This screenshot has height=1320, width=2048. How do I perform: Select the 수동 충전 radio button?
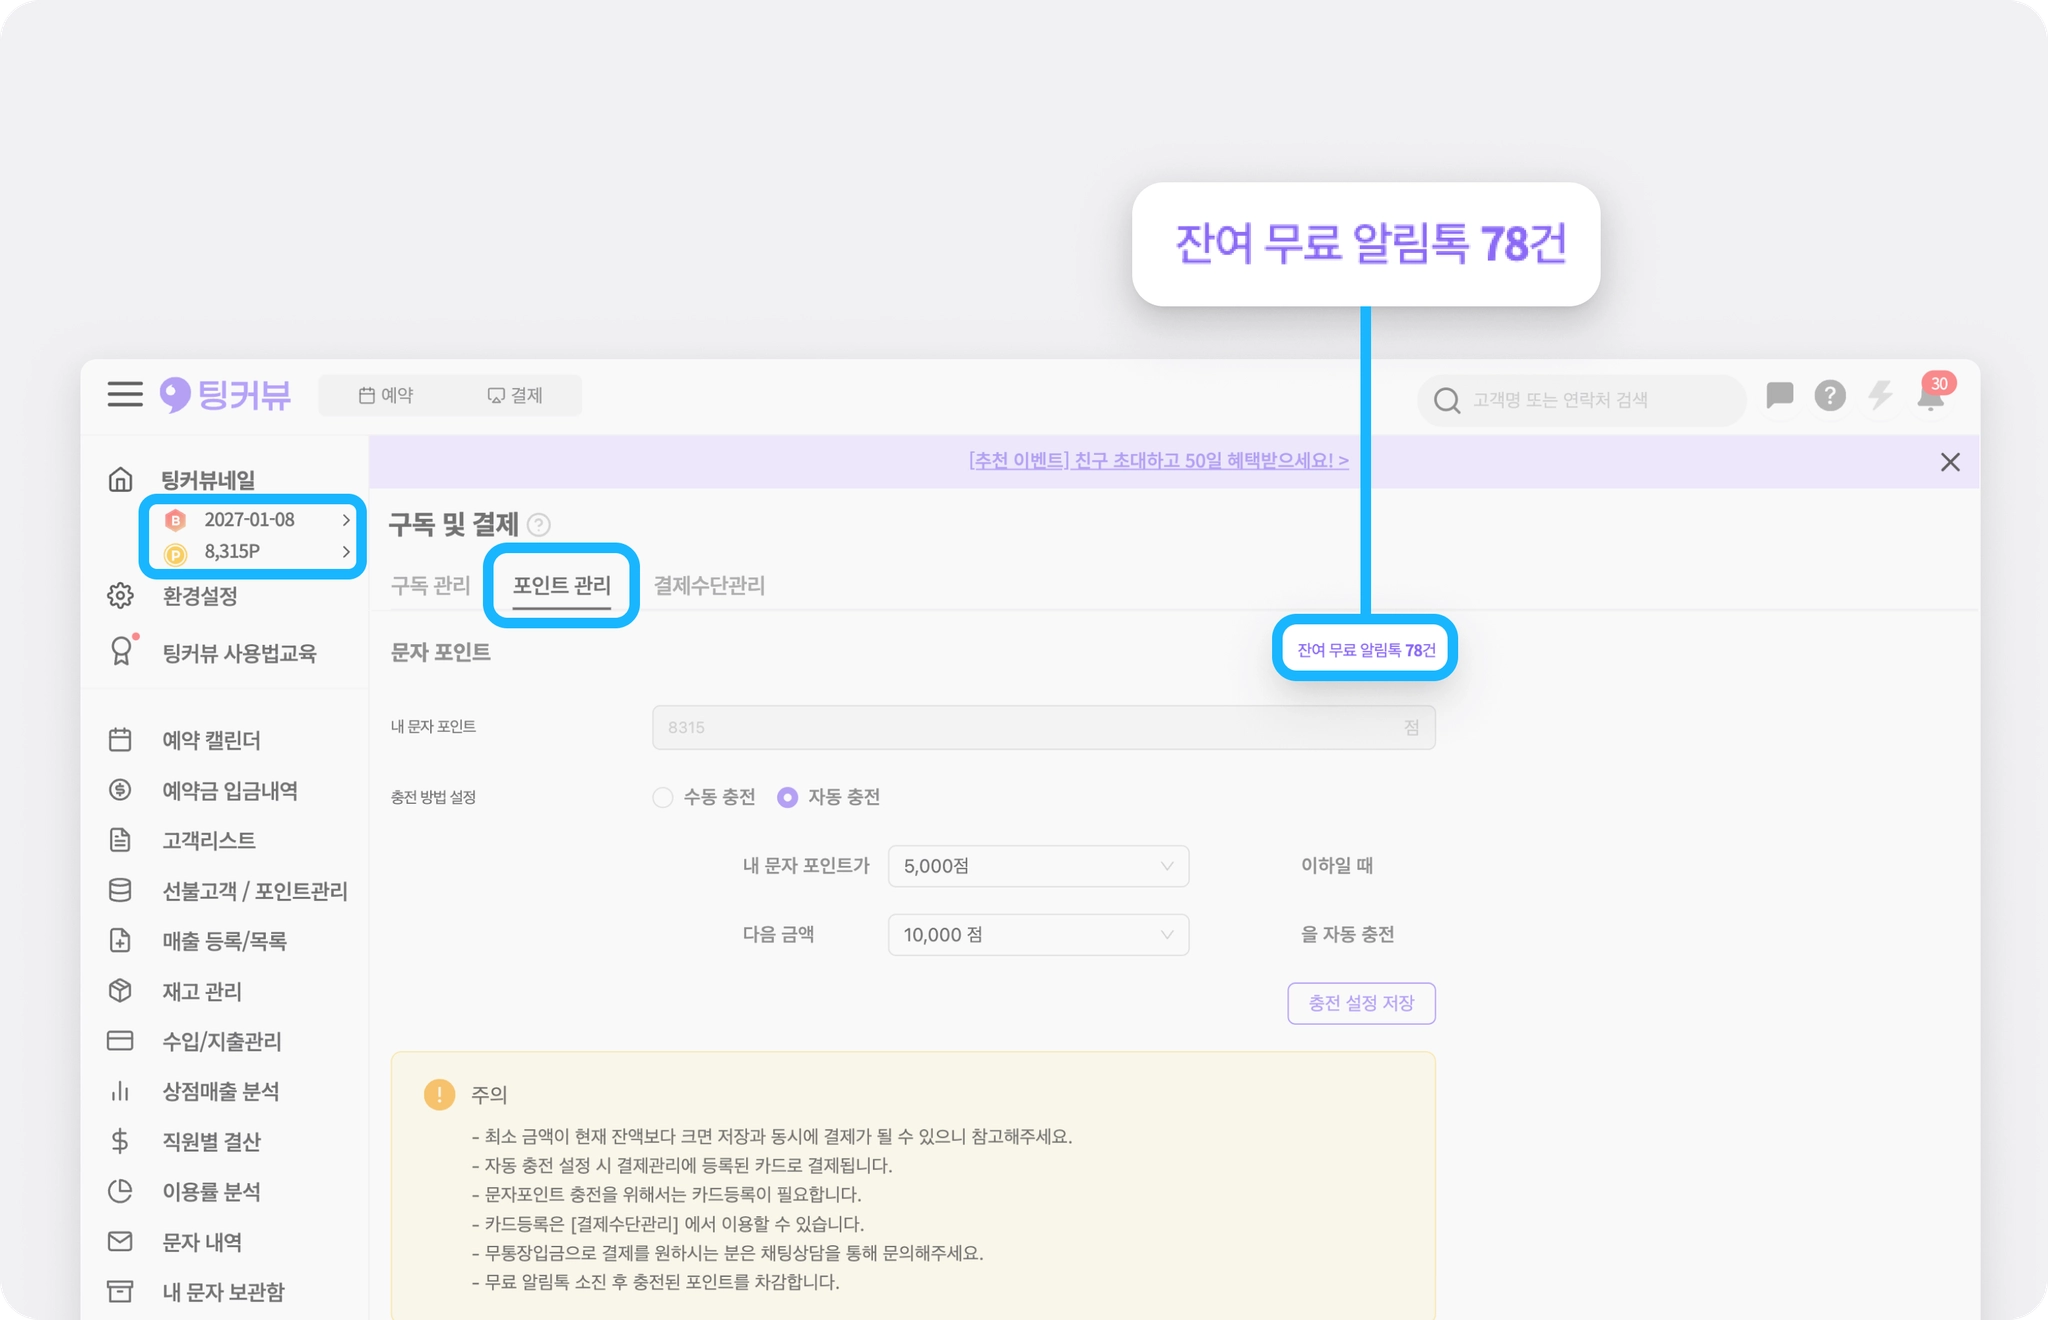[662, 798]
